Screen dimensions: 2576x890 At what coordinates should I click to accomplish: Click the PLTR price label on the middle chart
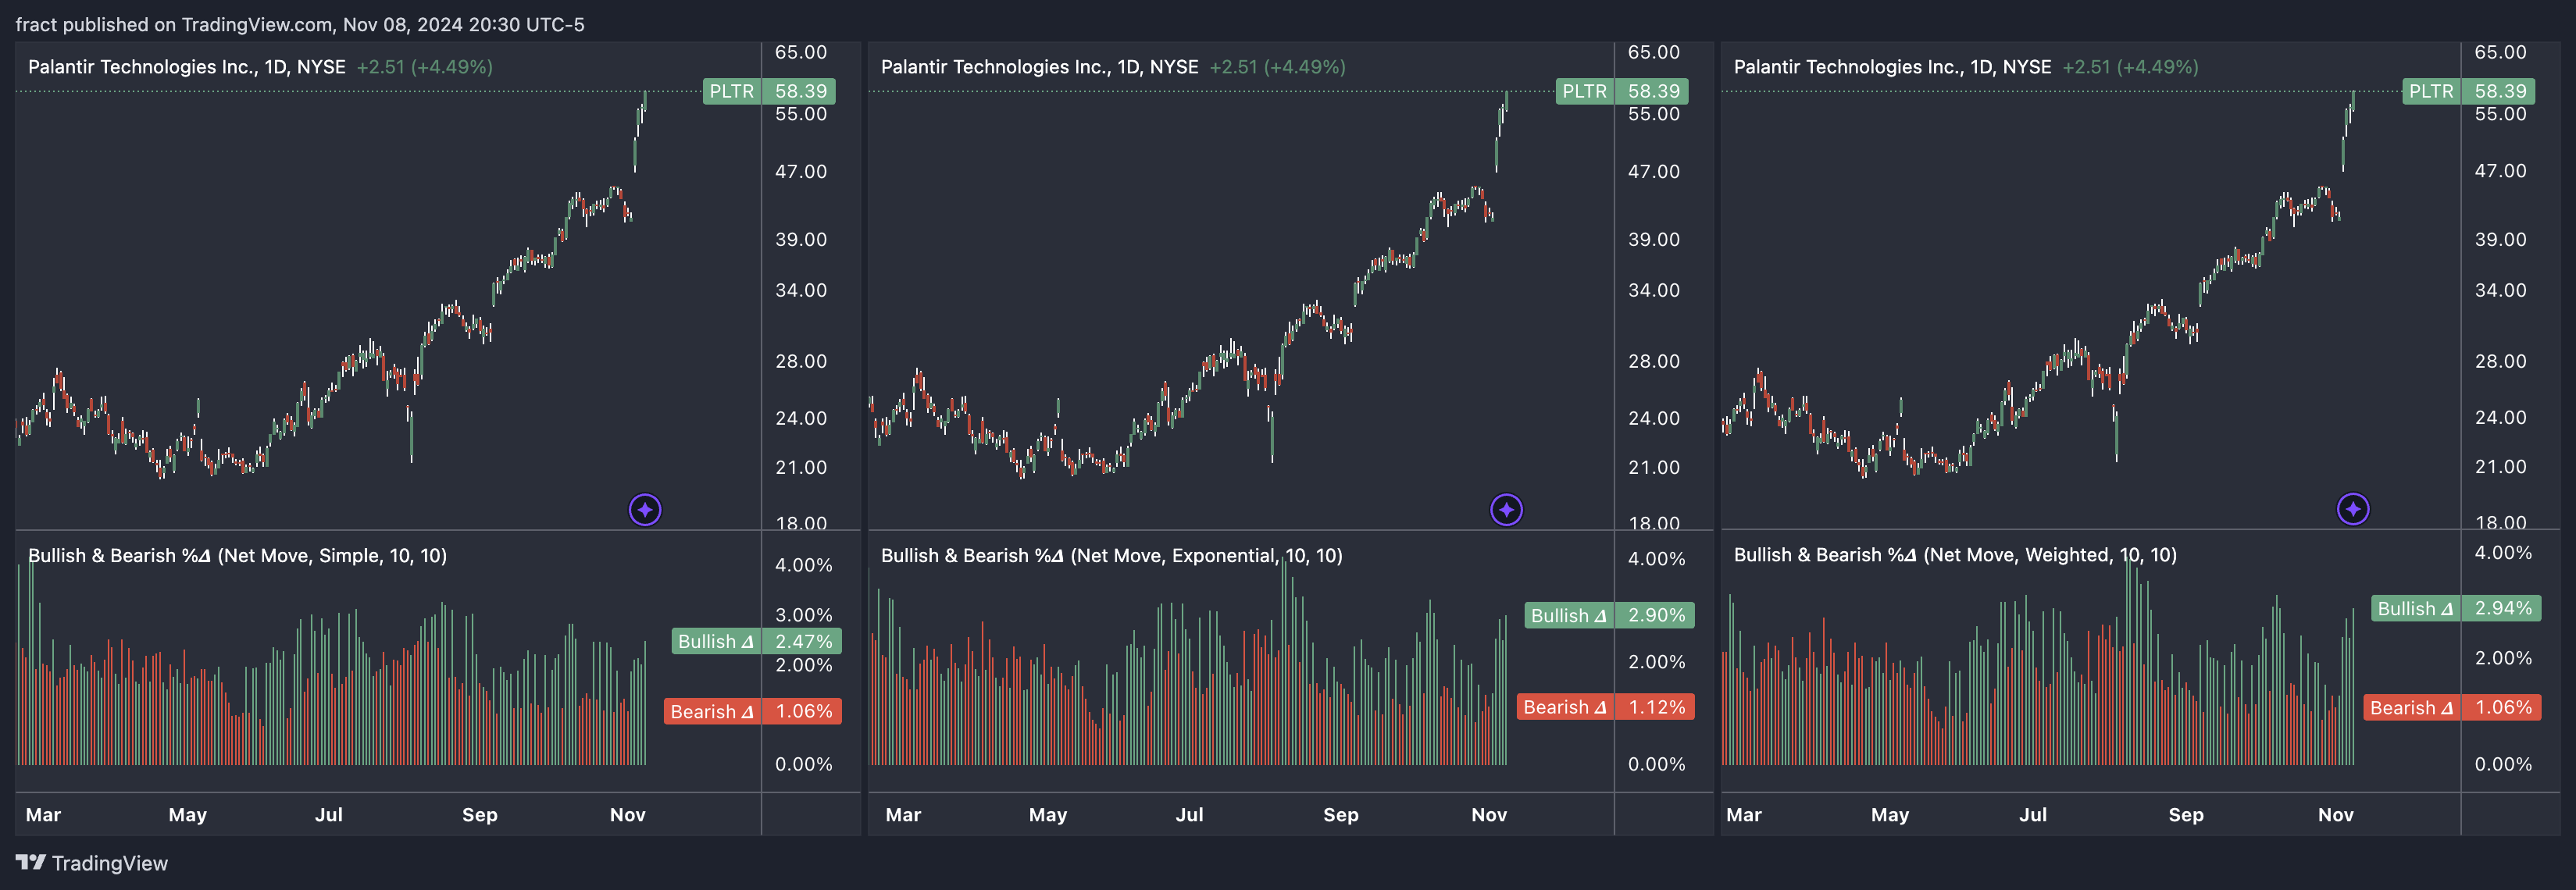click(1622, 91)
